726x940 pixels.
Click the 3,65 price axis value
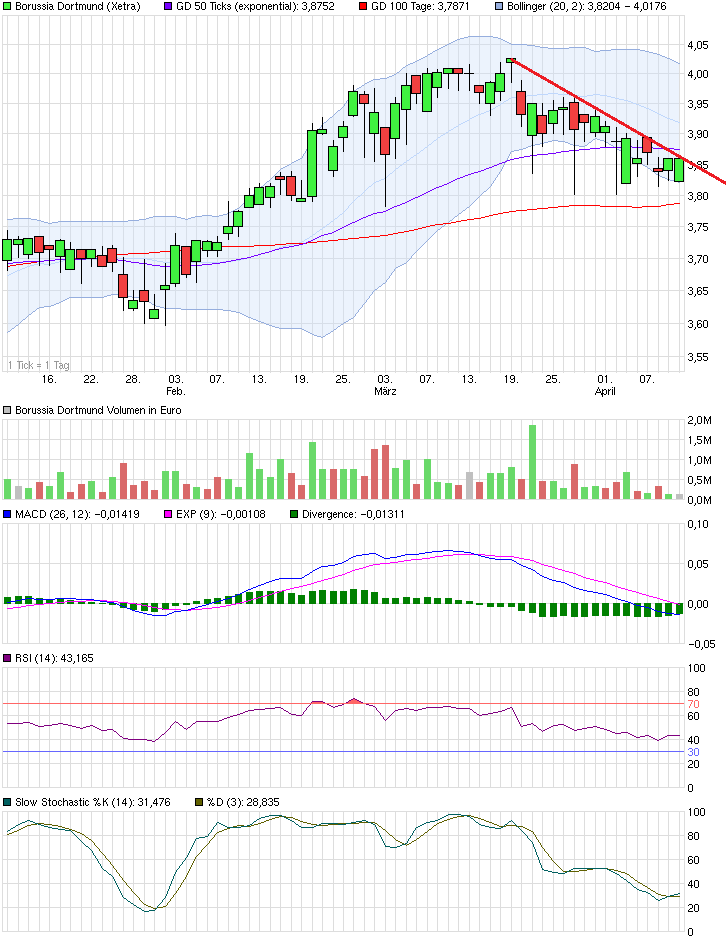click(x=698, y=291)
